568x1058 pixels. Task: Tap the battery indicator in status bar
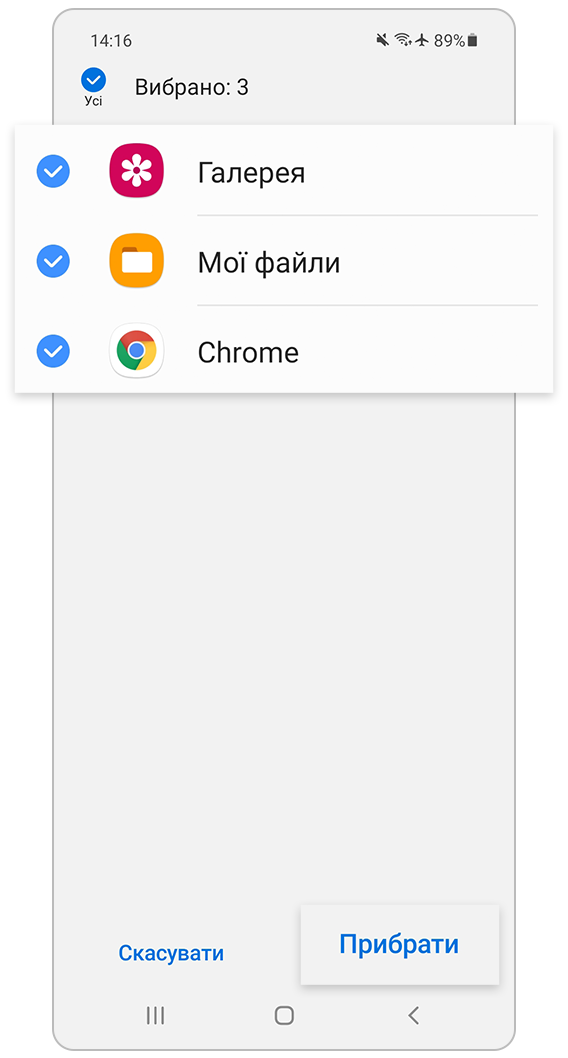pyautogui.click(x=472, y=41)
